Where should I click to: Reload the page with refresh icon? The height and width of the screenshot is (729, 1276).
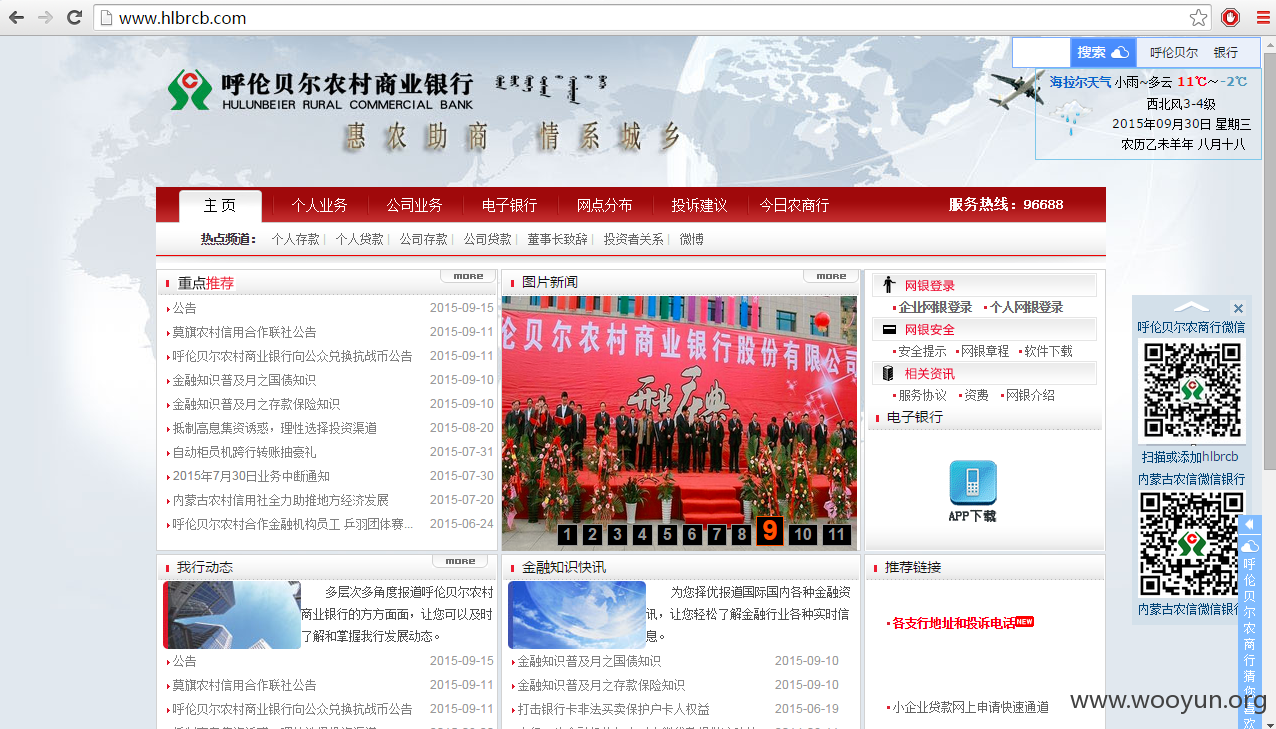(74, 17)
